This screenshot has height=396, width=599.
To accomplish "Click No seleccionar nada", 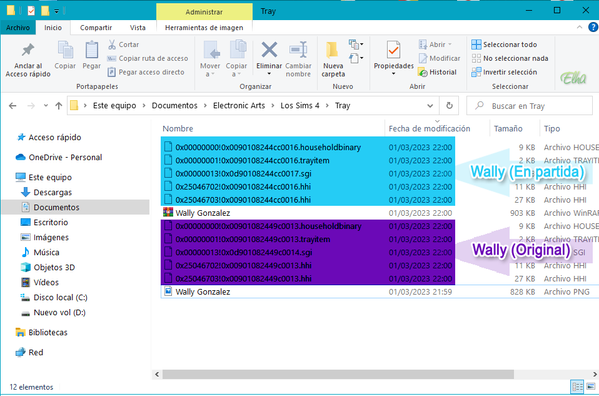I will 510,58.
